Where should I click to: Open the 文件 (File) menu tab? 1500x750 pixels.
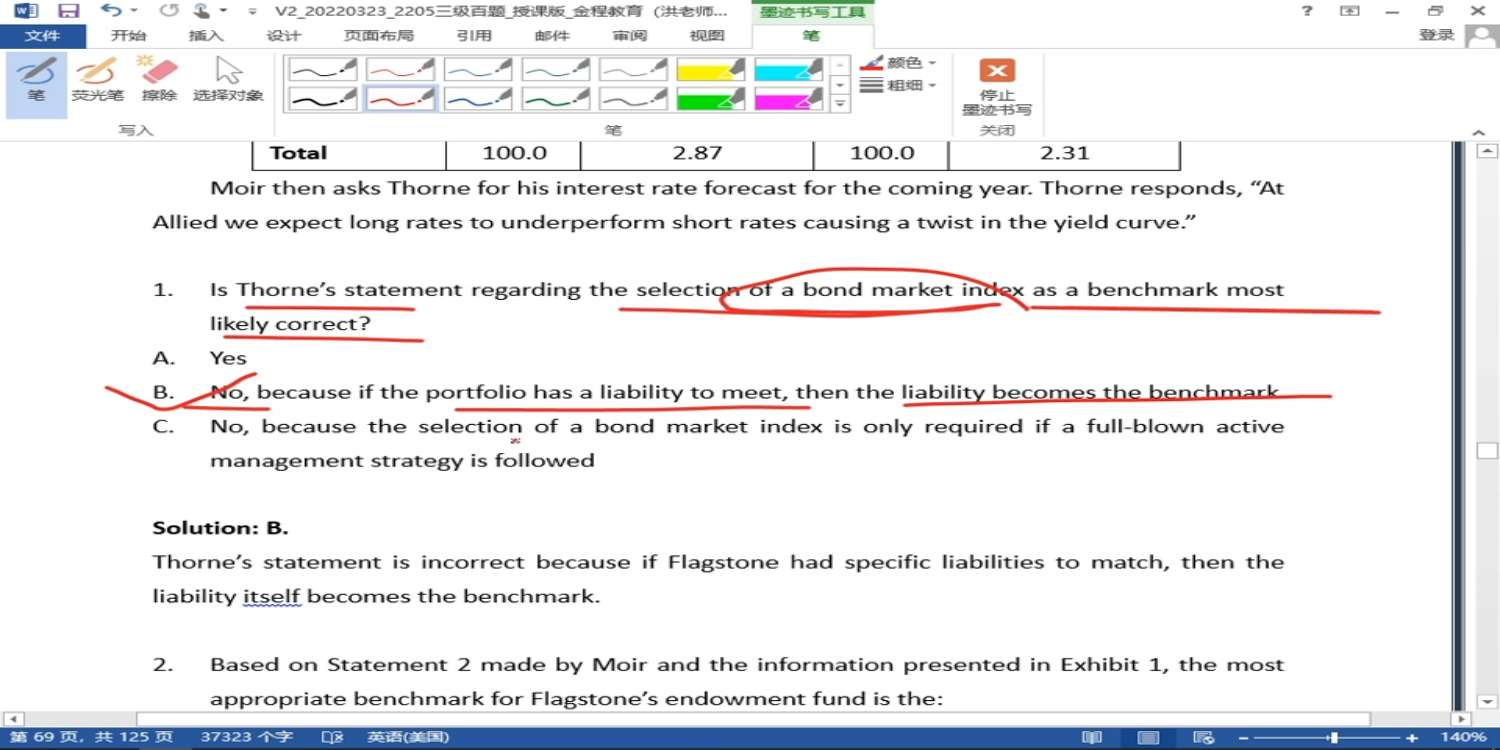point(42,36)
